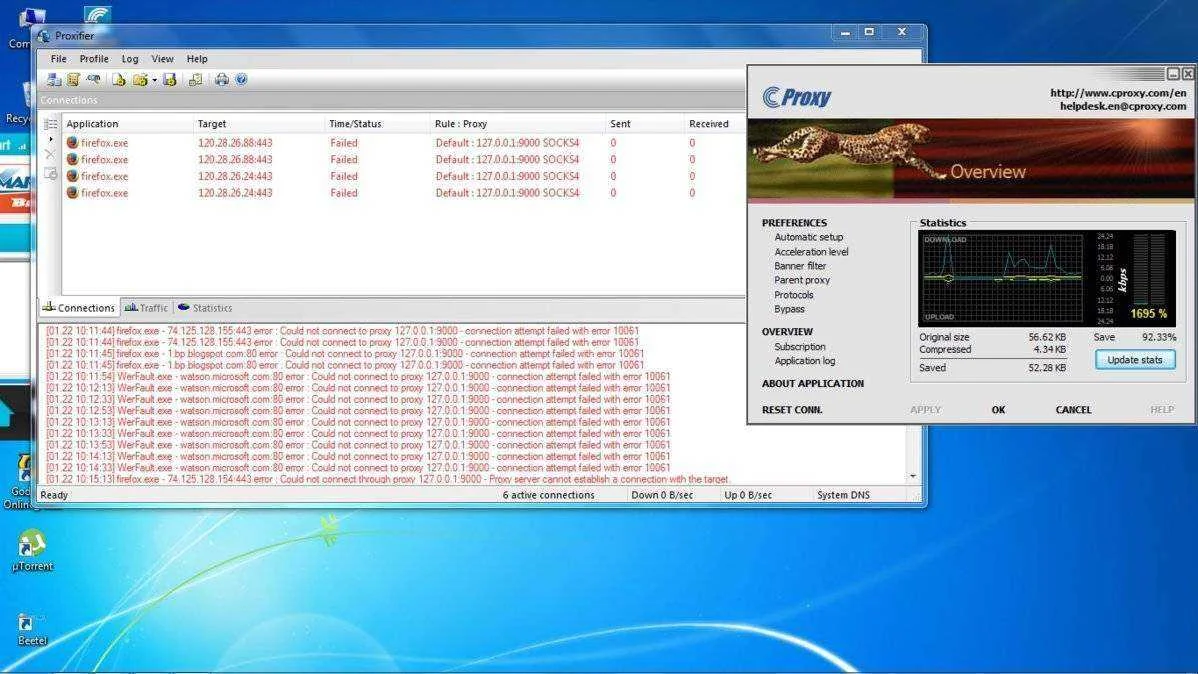Click the Print icon in Proxifier toolbar
The height and width of the screenshot is (674, 1198).
pos(222,79)
